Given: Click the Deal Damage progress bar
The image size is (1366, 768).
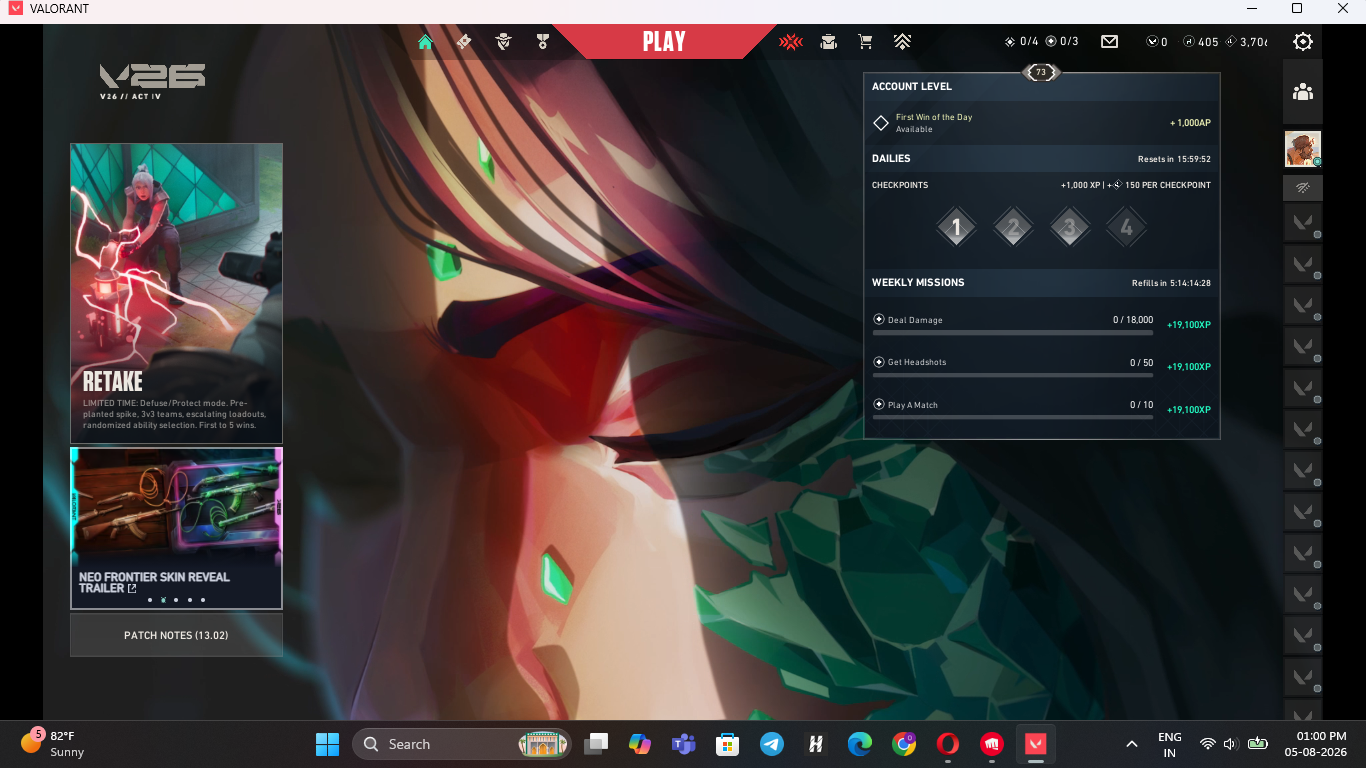Looking at the screenshot, I should coord(1013,333).
